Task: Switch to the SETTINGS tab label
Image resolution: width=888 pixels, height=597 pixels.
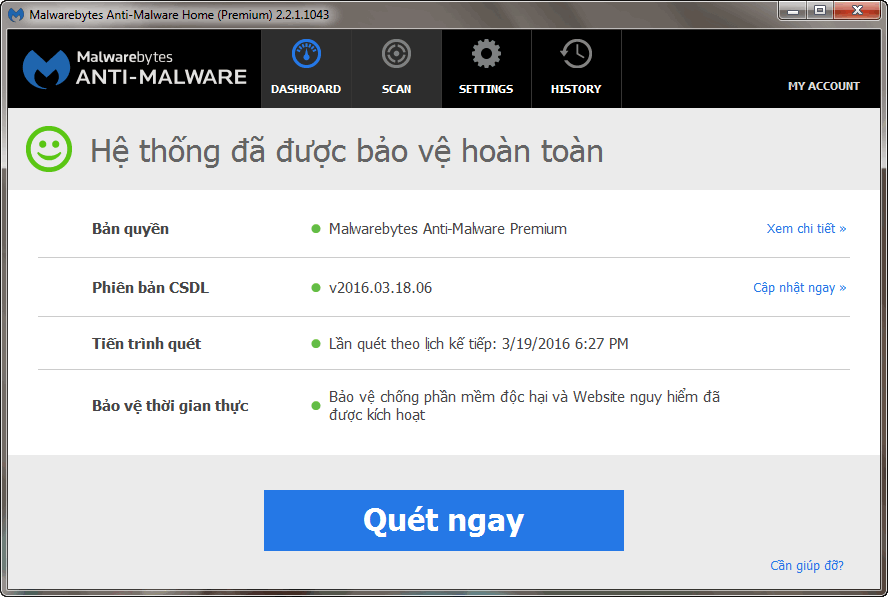Action: pos(486,89)
